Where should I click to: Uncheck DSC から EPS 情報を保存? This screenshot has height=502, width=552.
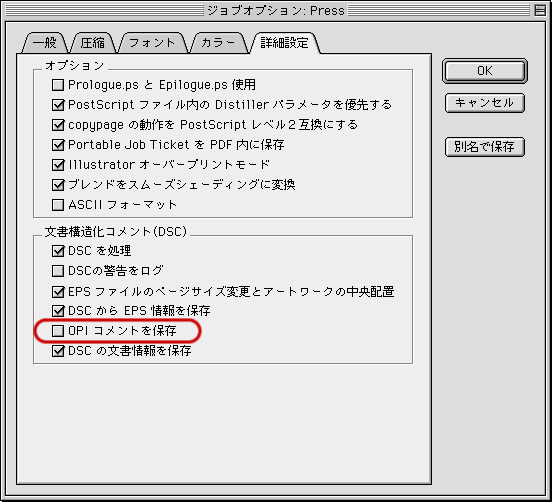[x=58, y=311]
